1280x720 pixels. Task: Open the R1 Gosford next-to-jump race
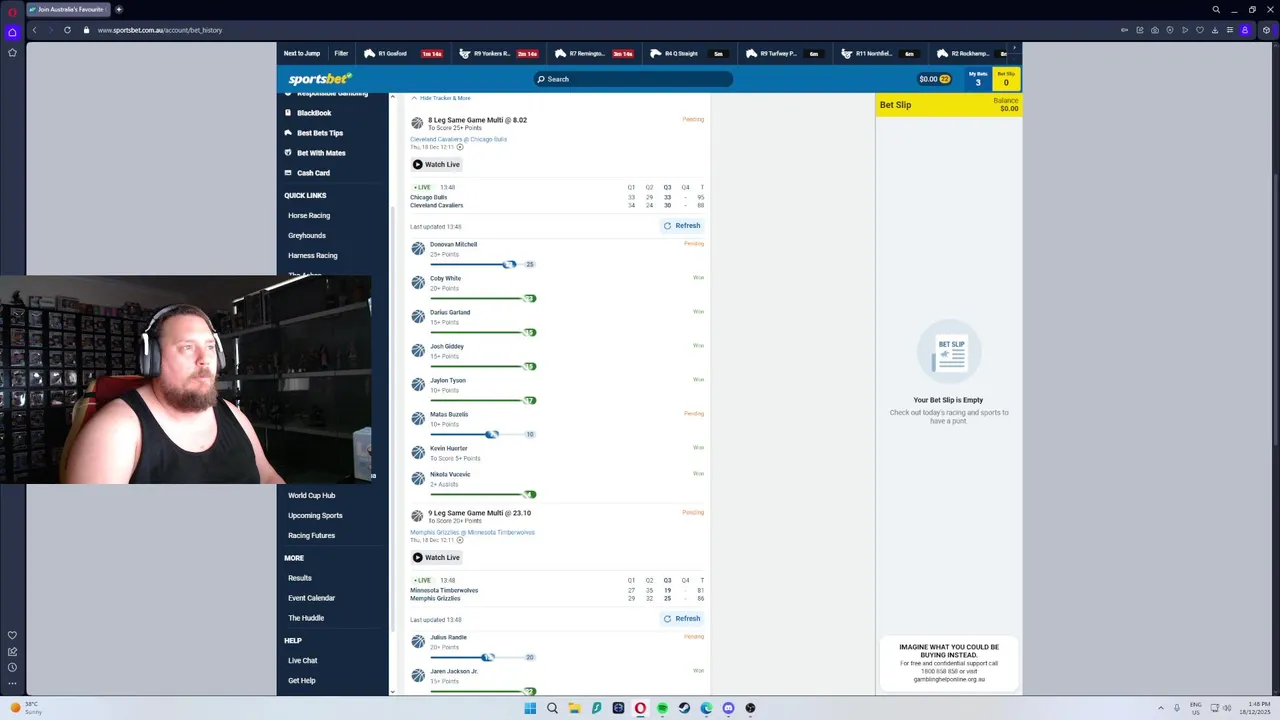(x=403, y=54)
